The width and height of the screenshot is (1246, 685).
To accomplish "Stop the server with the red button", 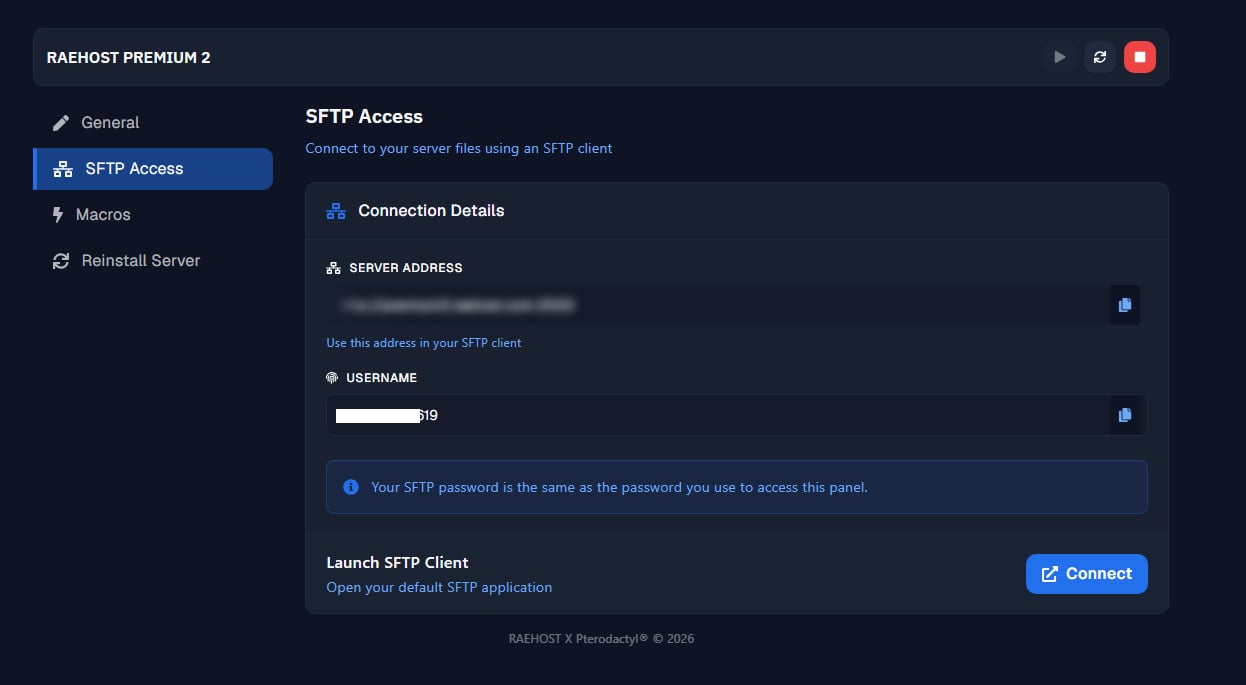I will [1140, 57].
